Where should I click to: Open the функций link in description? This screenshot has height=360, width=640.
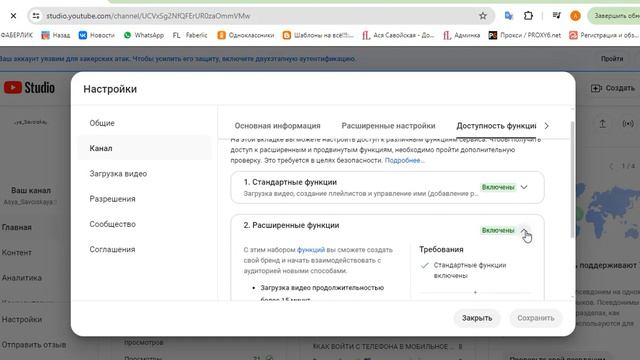pyautogui.click(x=311, y=250)
